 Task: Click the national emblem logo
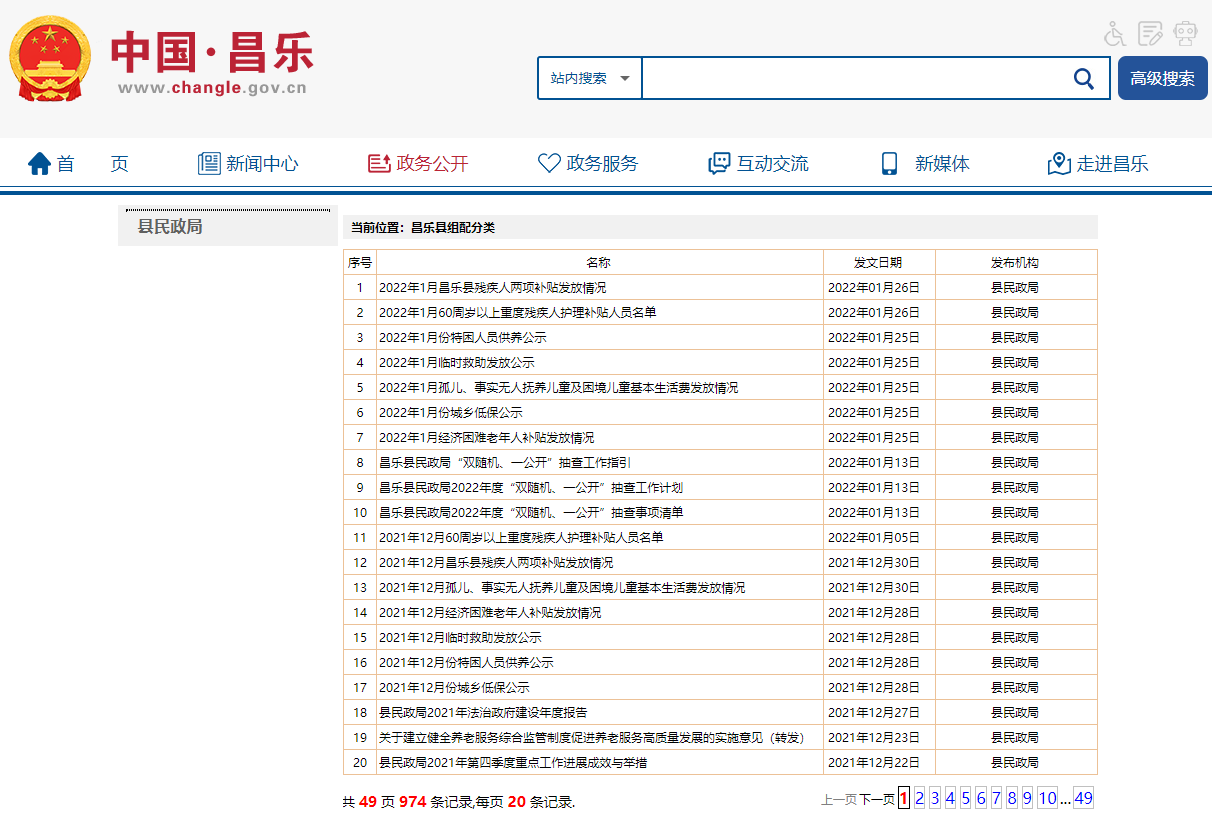pos(49,59)
